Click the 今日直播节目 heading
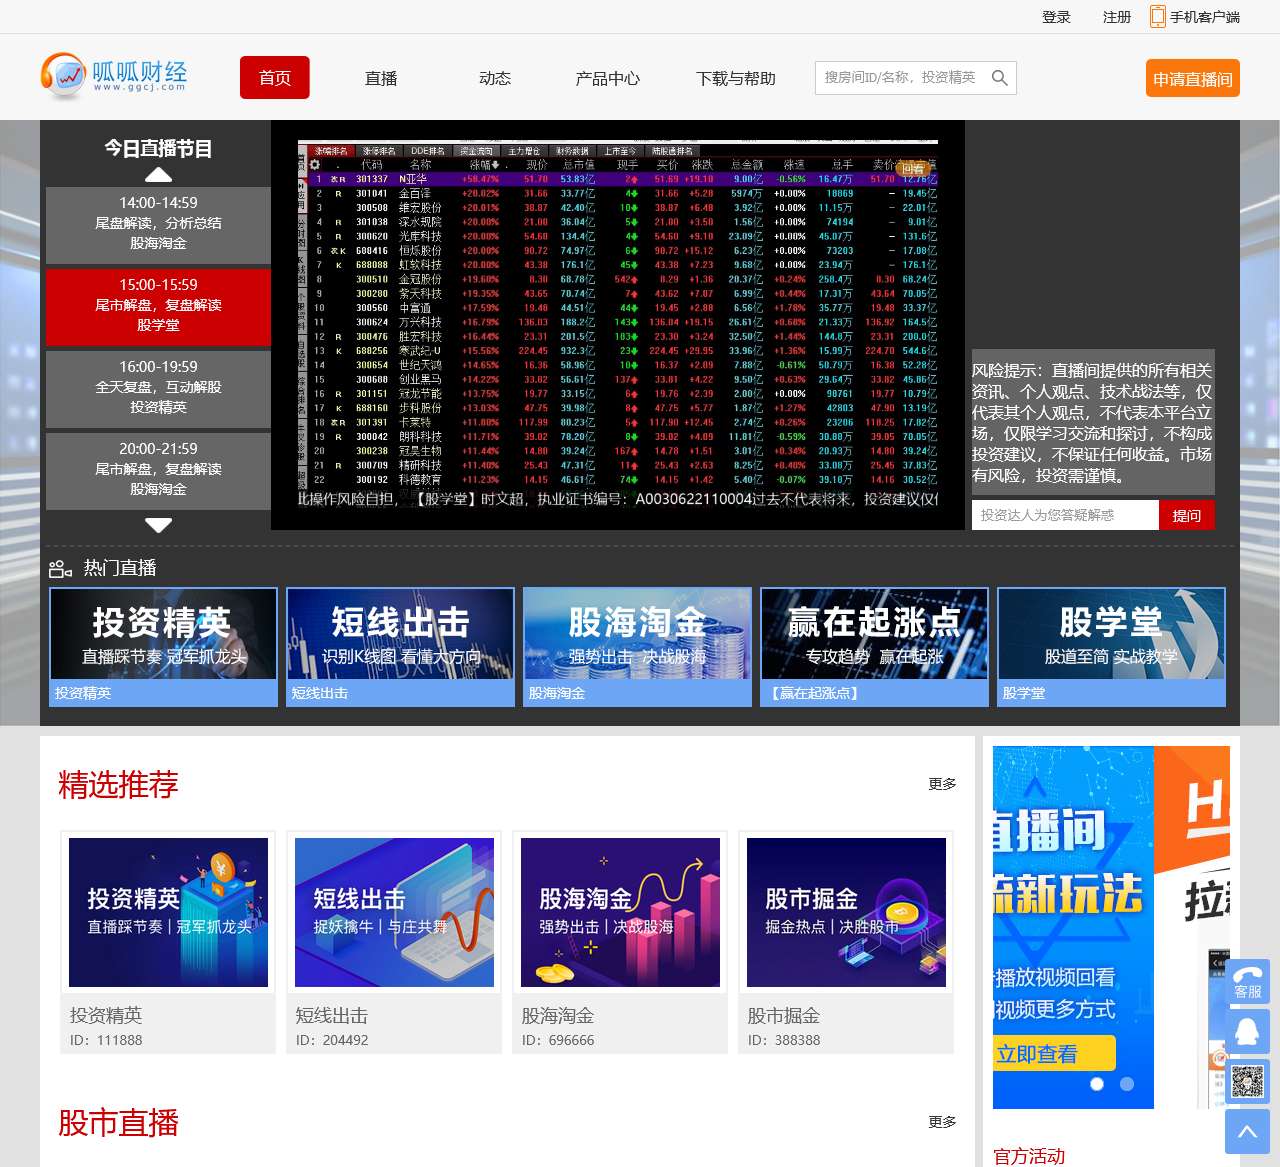Image resolution: width=1280 pixels, height=1167 pixels. point(158,149)
